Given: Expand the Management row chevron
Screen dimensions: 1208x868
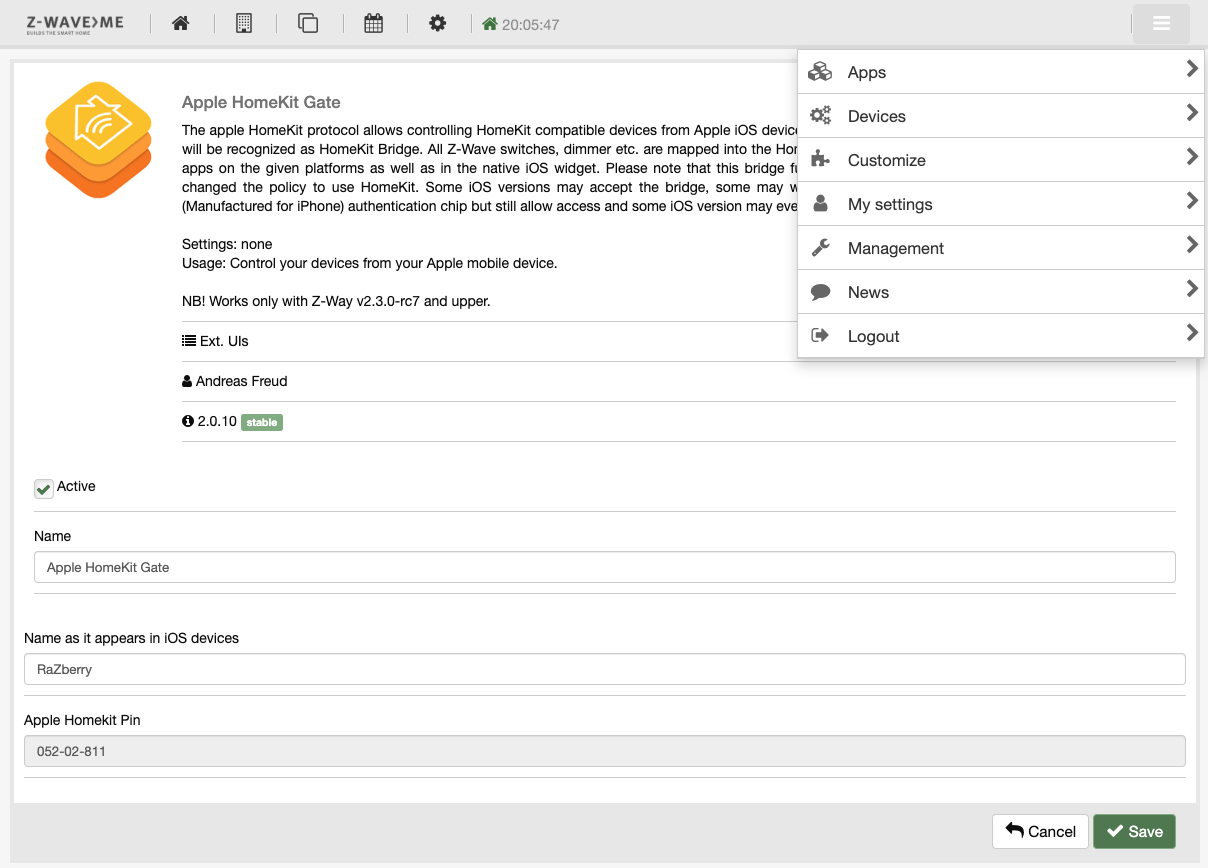Looking at the screenshot, I should [1192, 245].
